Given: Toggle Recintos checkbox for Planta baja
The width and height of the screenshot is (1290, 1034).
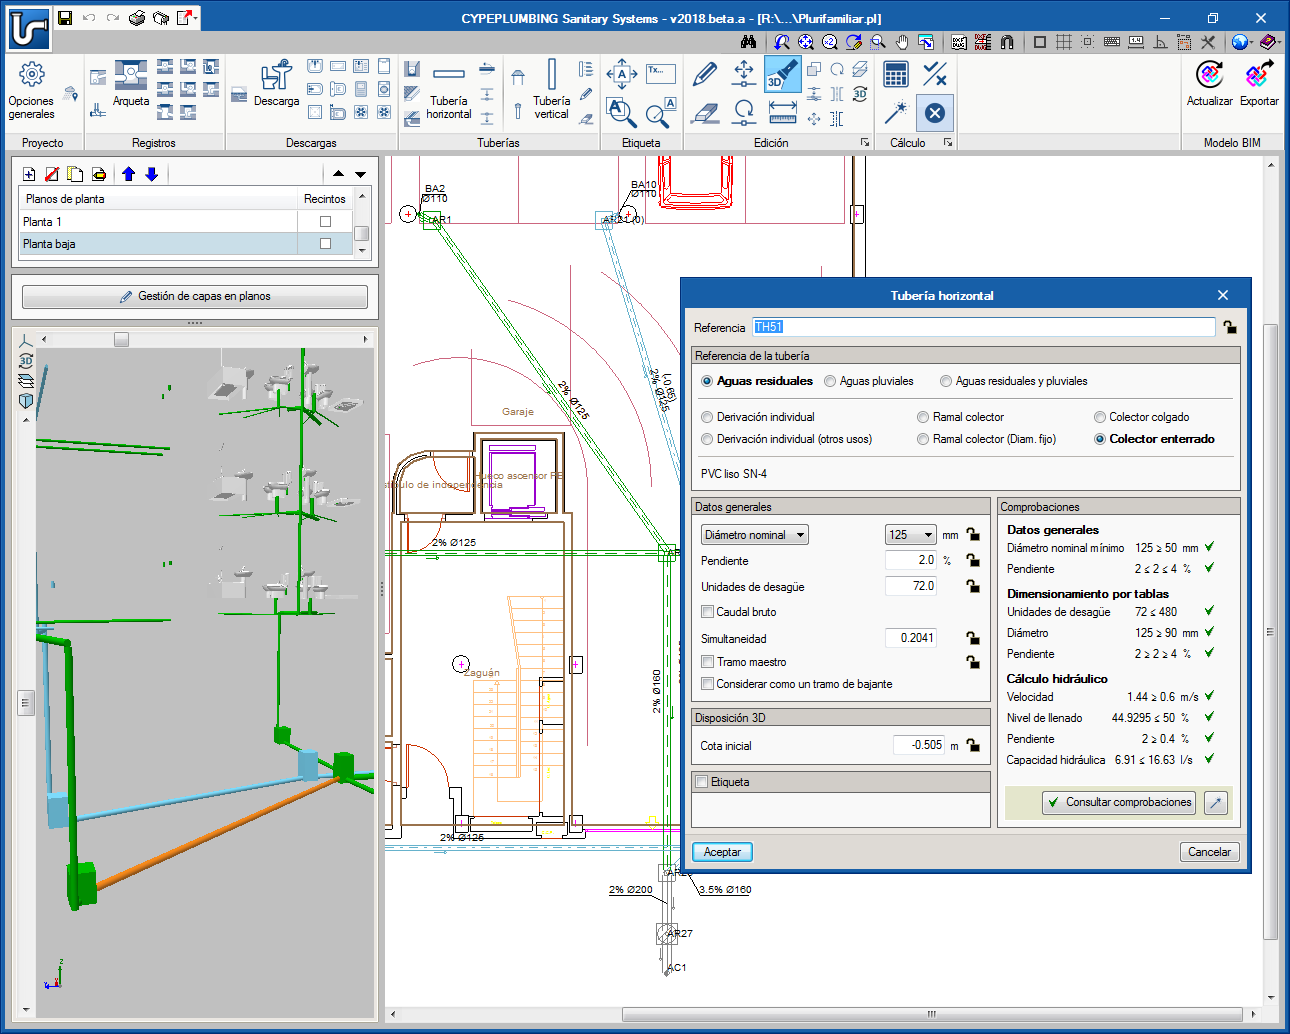Looking at the screenshot, I should point(325,244).
